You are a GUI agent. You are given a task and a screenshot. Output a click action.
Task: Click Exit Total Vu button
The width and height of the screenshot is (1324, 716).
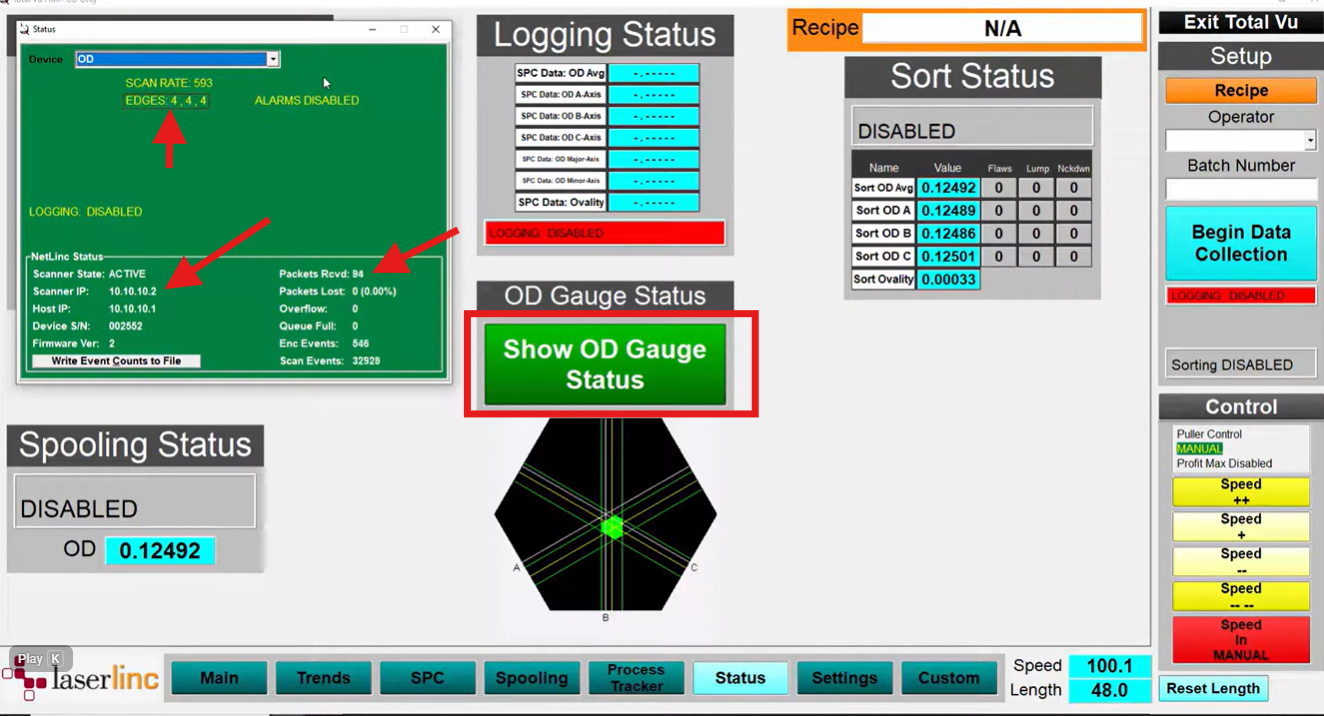pyautogui.click(x=1240, y=22)
